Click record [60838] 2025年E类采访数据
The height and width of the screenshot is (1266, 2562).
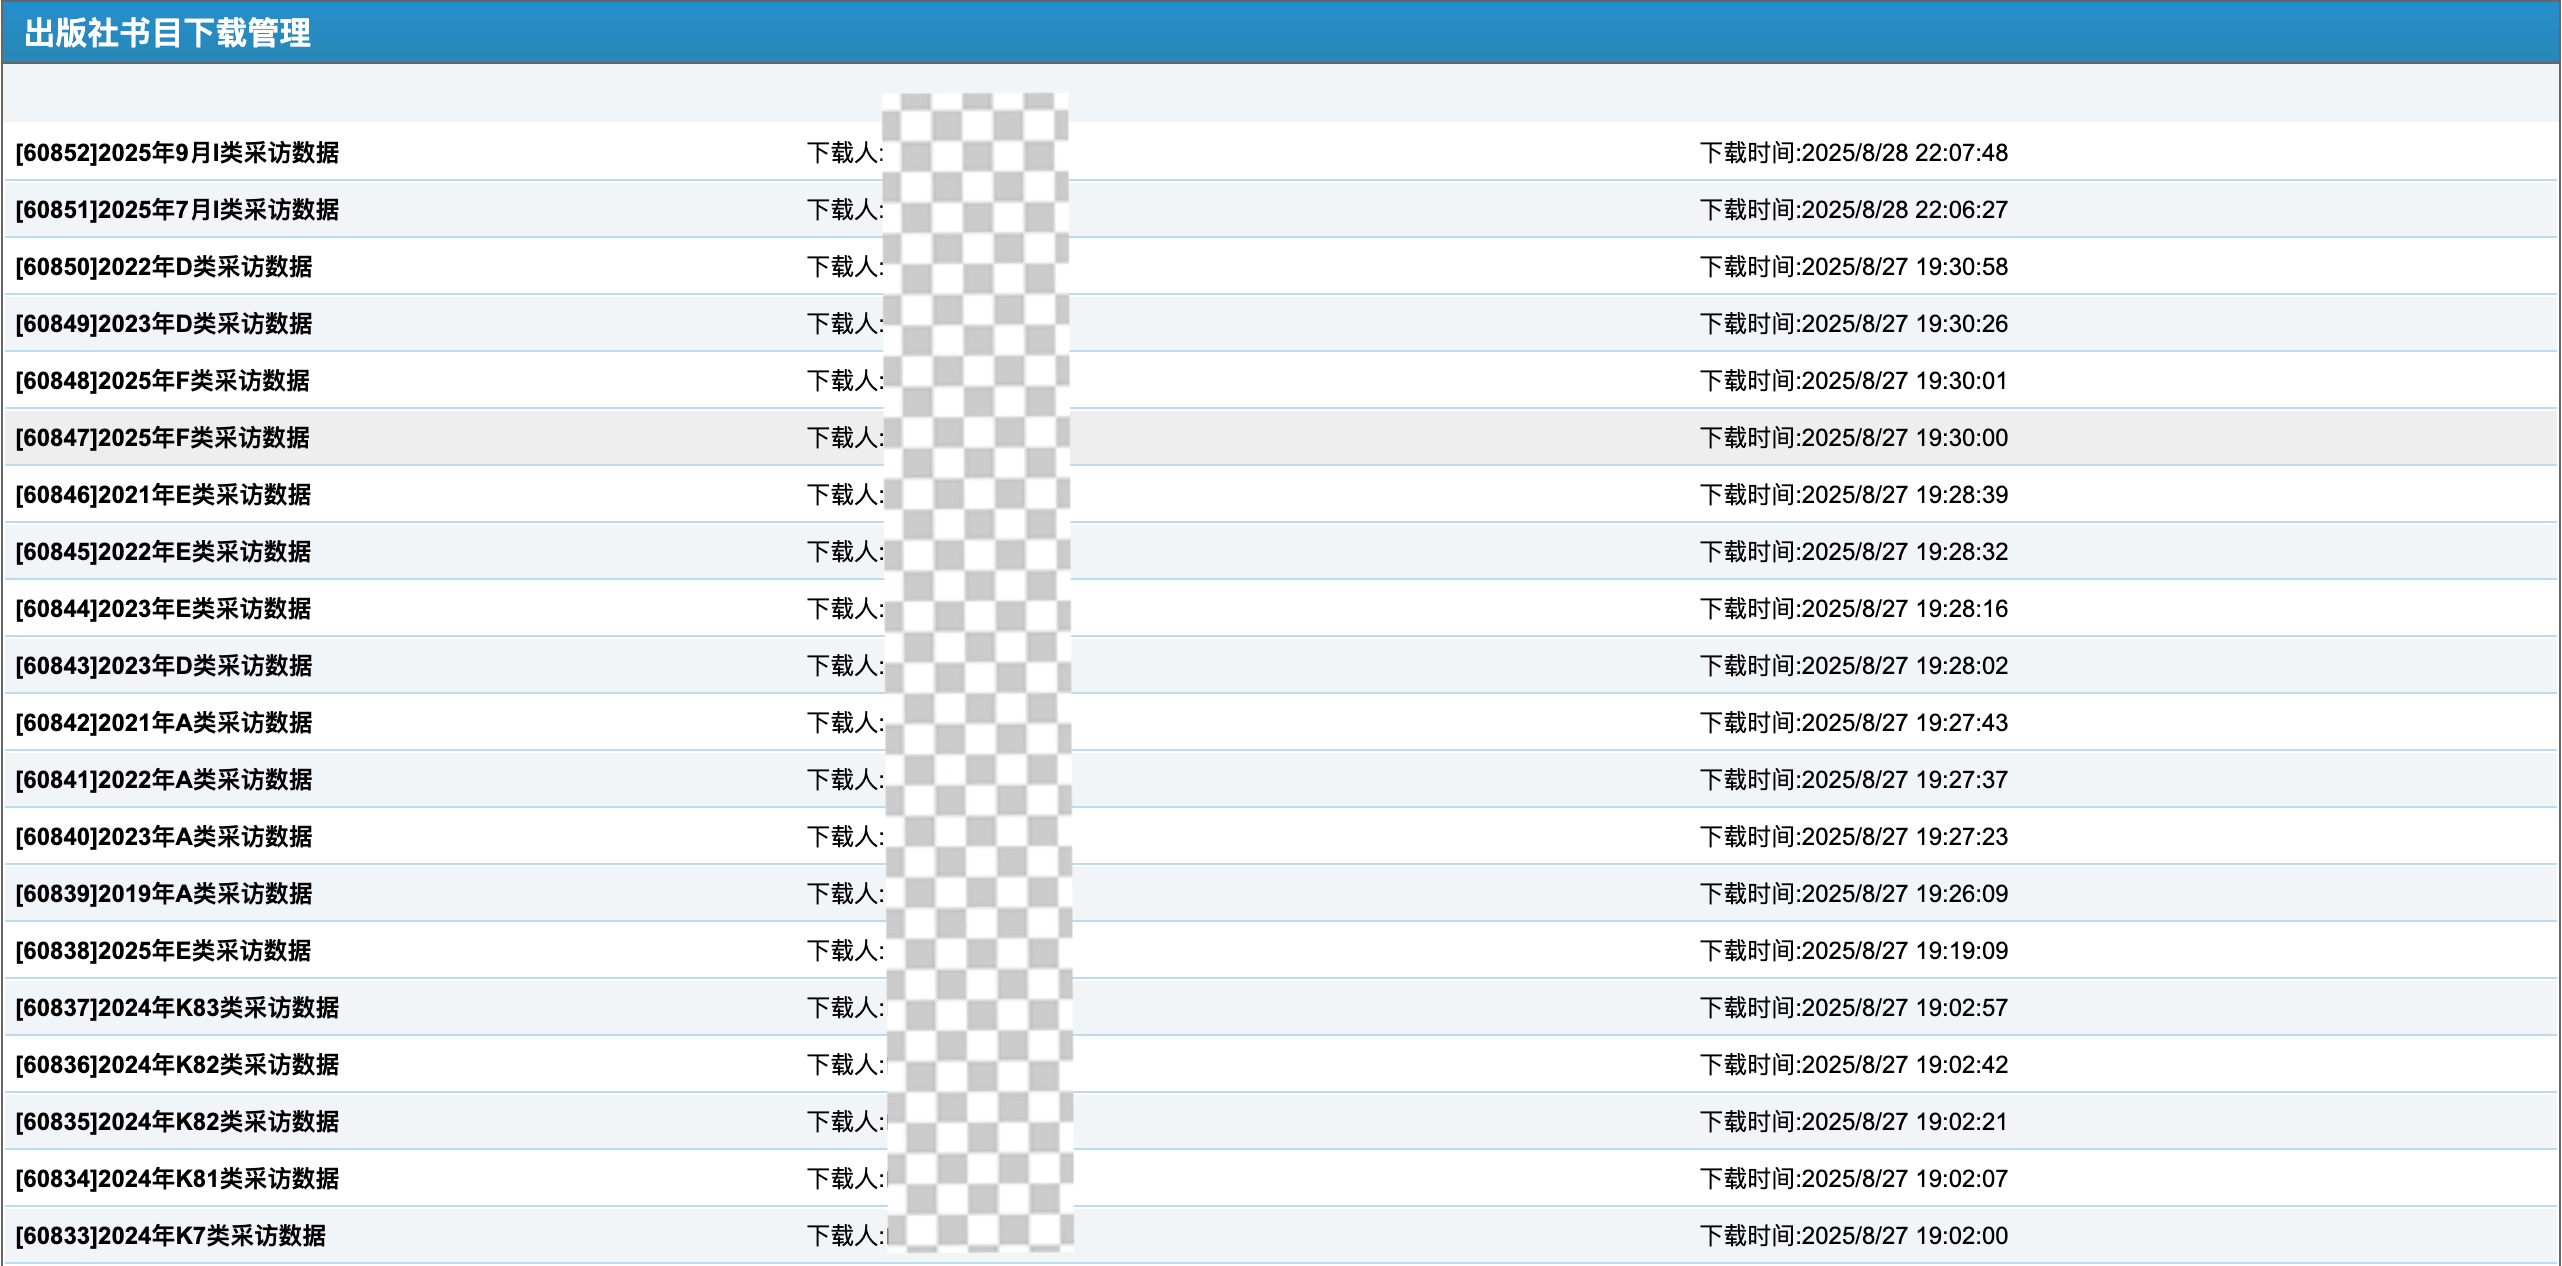tap(163, 951)
